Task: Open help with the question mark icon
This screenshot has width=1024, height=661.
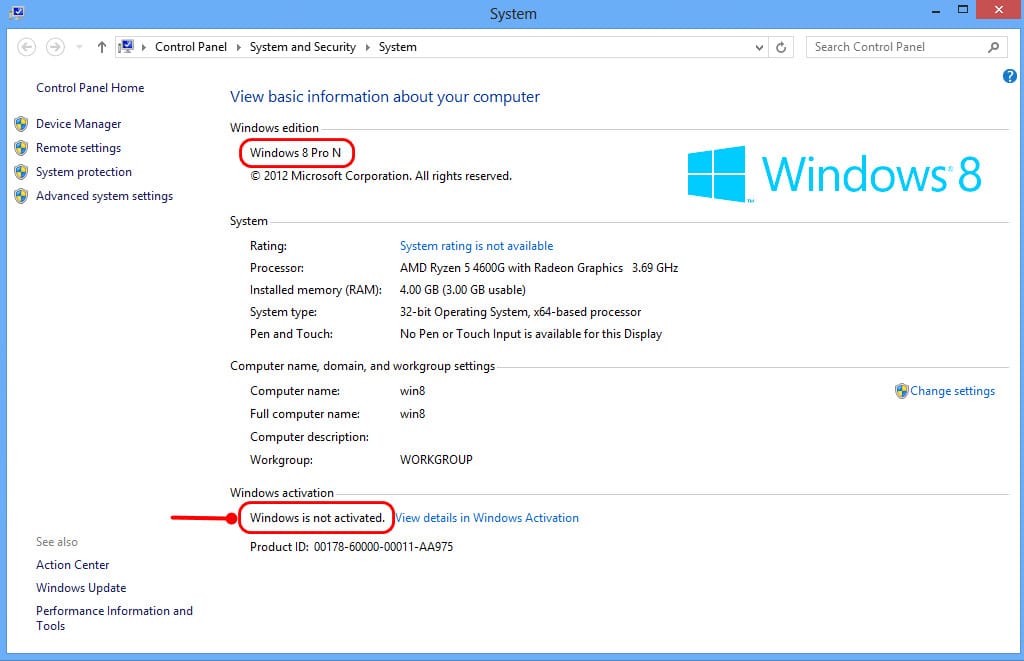Action: pyautogui.click(x=1010, y=76)
